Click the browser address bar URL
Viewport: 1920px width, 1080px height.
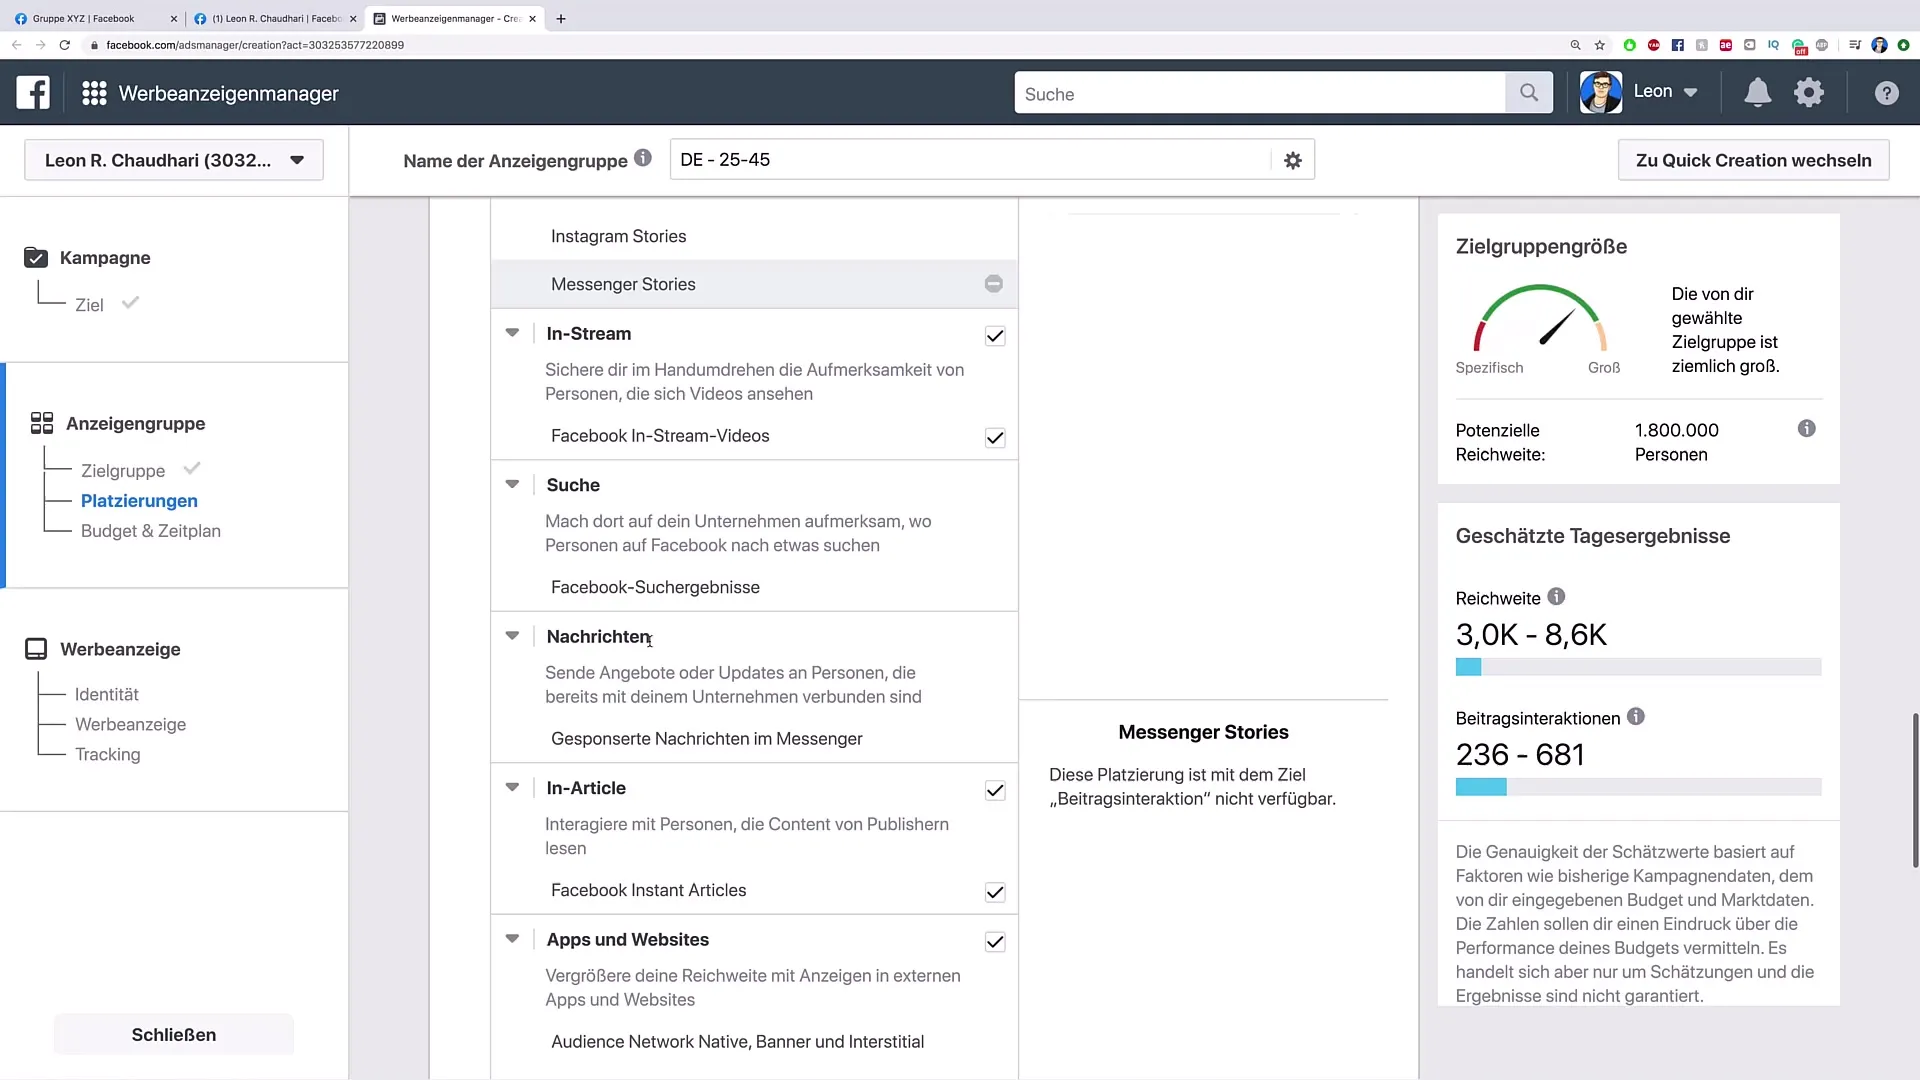coord(255,45)
